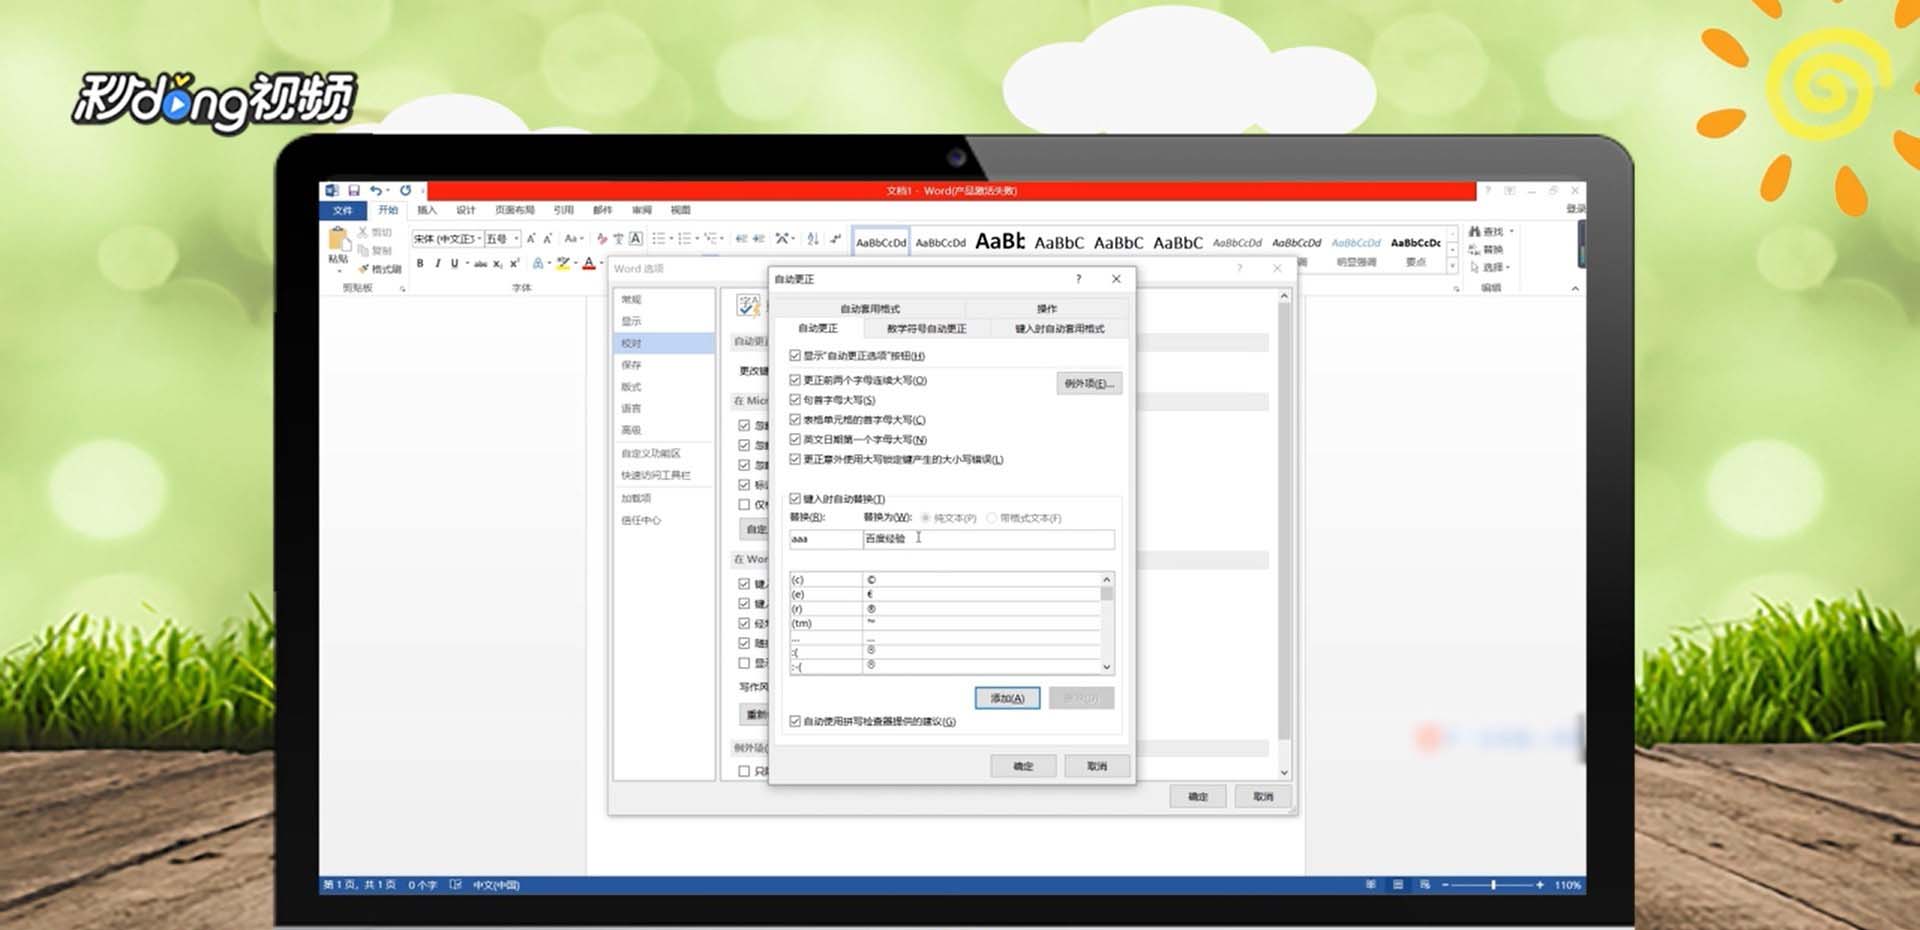Click the Character Border (boxed A) icon
The height and width of the screenshot is (930, 1920).
click(635, 238)
